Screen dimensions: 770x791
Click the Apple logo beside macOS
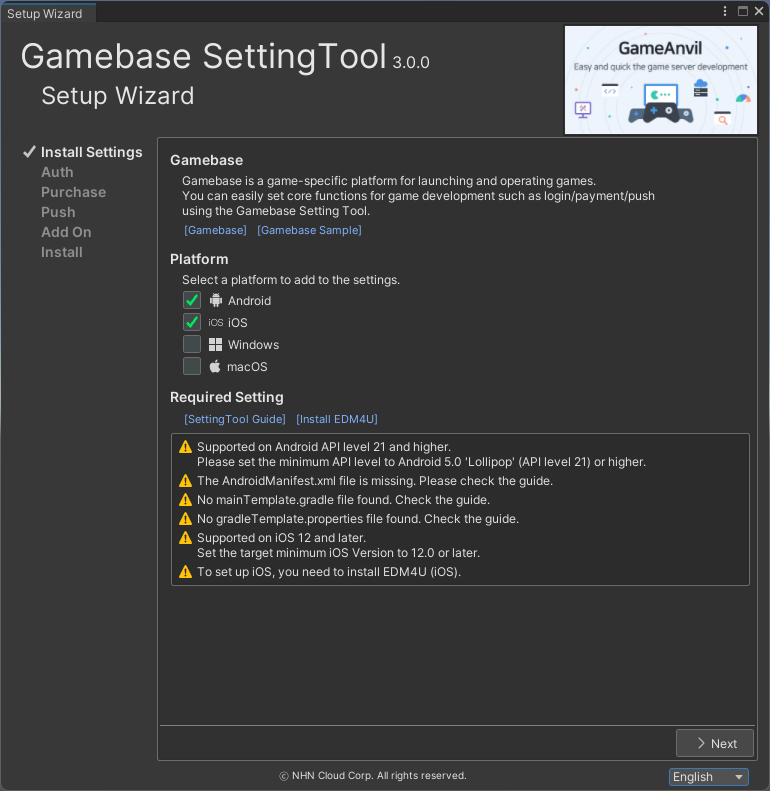click(x=215, y=366)
